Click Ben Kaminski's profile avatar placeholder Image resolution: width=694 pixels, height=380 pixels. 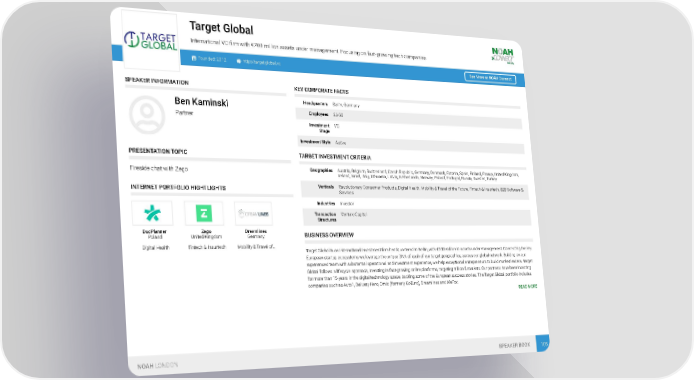tap(147, 115)
